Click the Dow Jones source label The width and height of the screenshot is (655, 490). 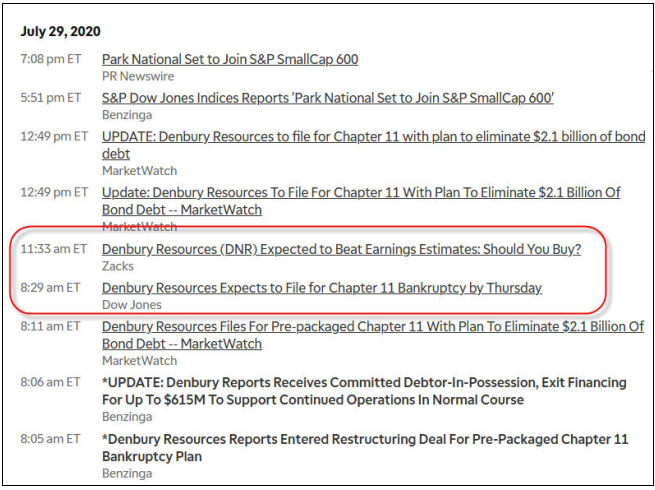(x=132, y=305)
